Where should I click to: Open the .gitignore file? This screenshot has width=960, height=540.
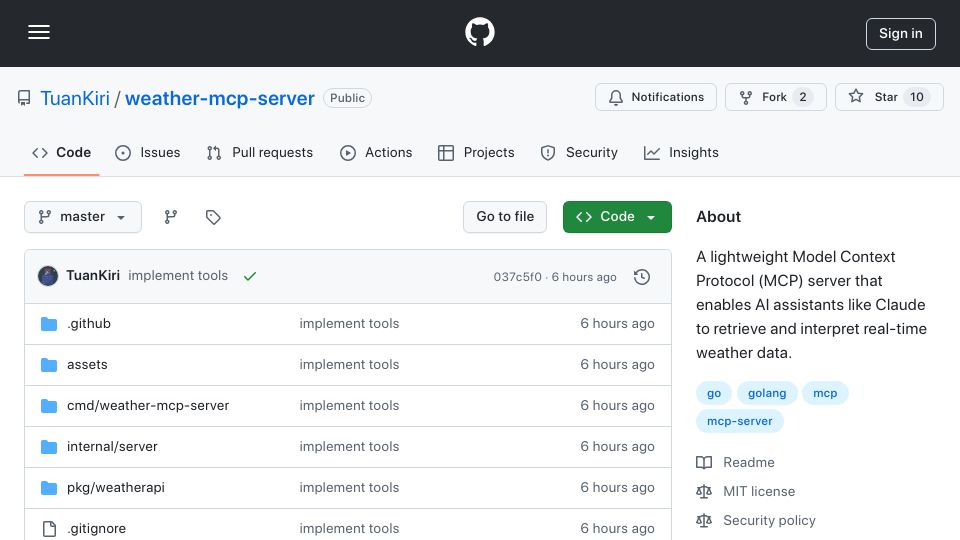click(x=96, y=528)
